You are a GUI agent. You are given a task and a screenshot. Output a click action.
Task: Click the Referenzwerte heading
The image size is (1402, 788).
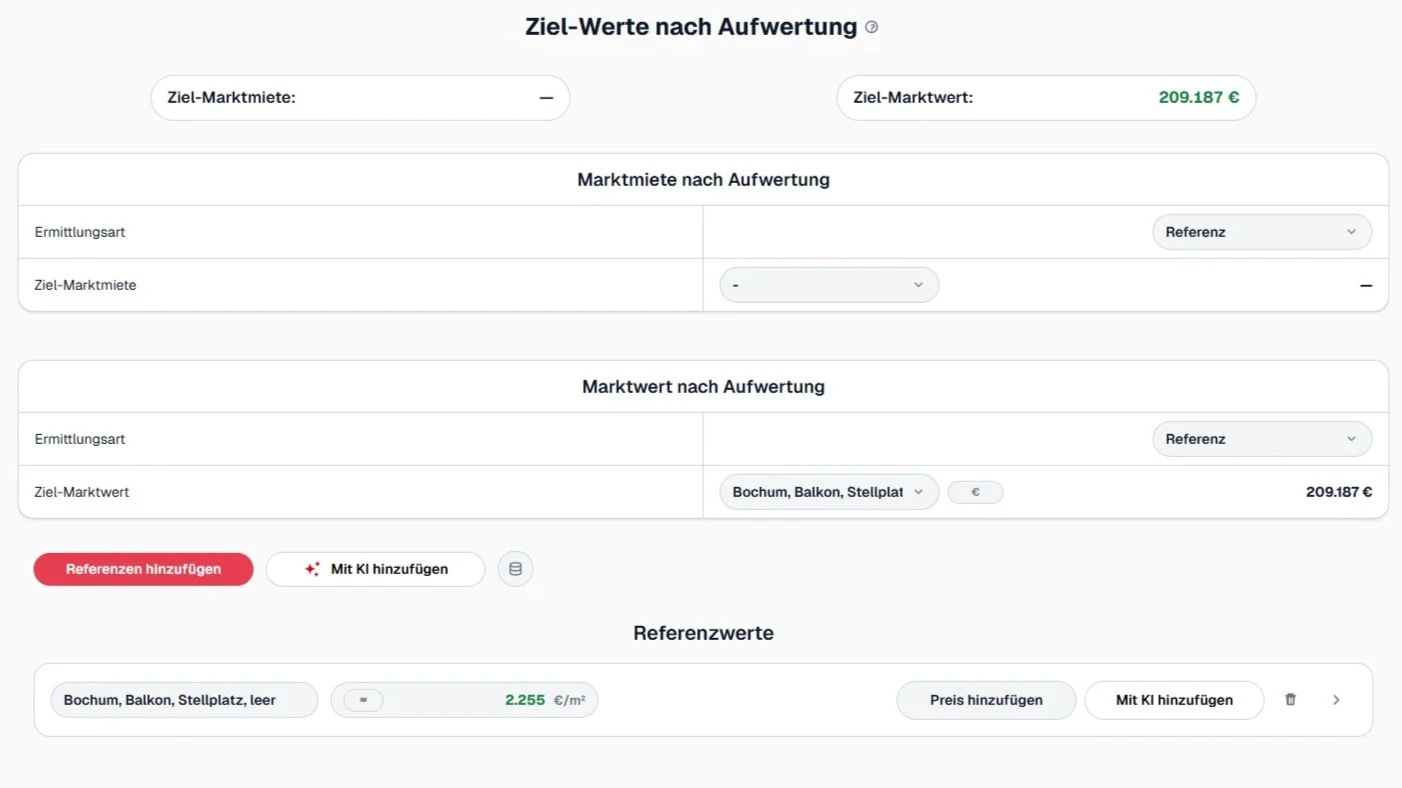[703, 633]
